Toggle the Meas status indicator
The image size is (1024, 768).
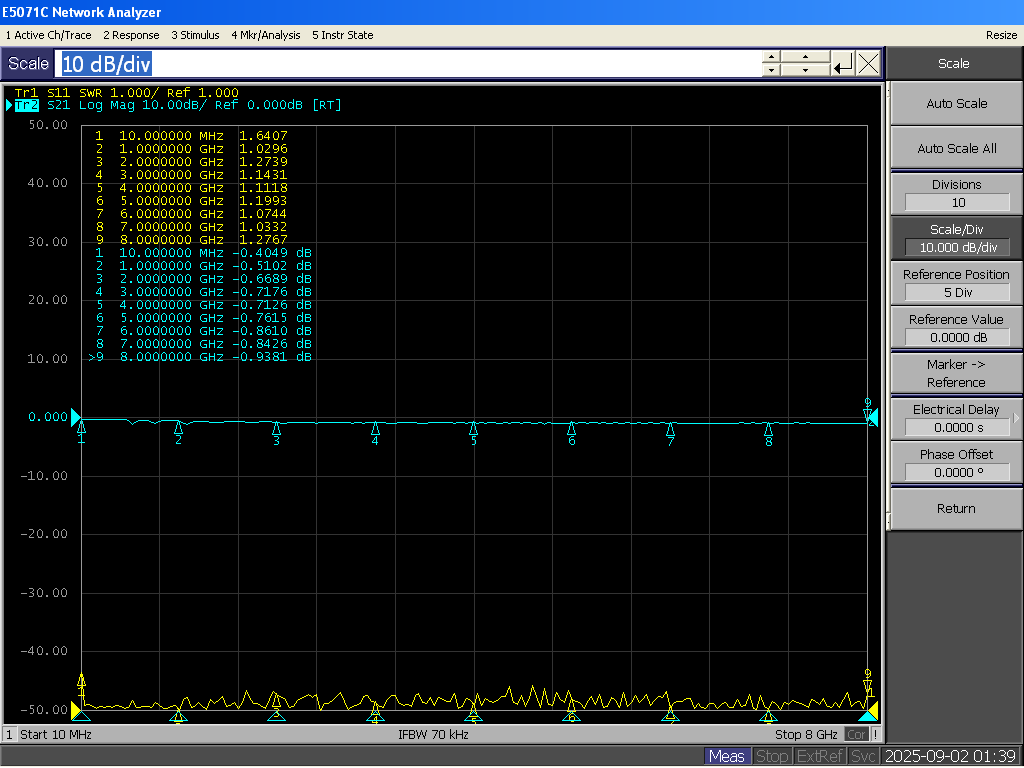726,757
